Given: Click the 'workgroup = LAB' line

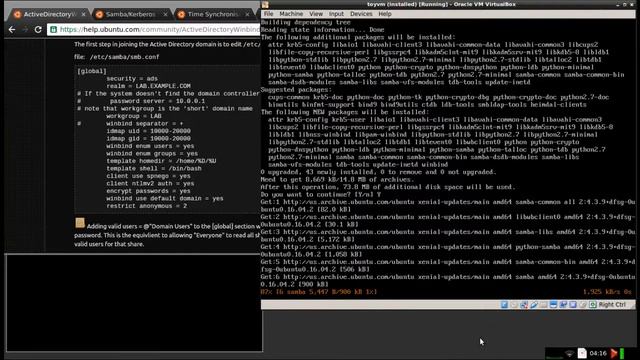Looking at the screenshot, I should [134, 116].
